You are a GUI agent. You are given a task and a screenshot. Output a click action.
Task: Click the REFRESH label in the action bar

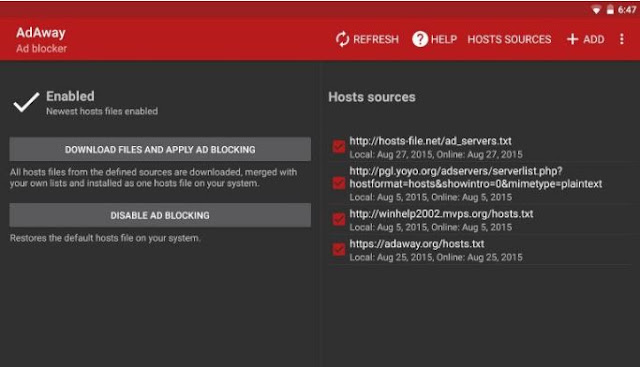coord(376,39)
